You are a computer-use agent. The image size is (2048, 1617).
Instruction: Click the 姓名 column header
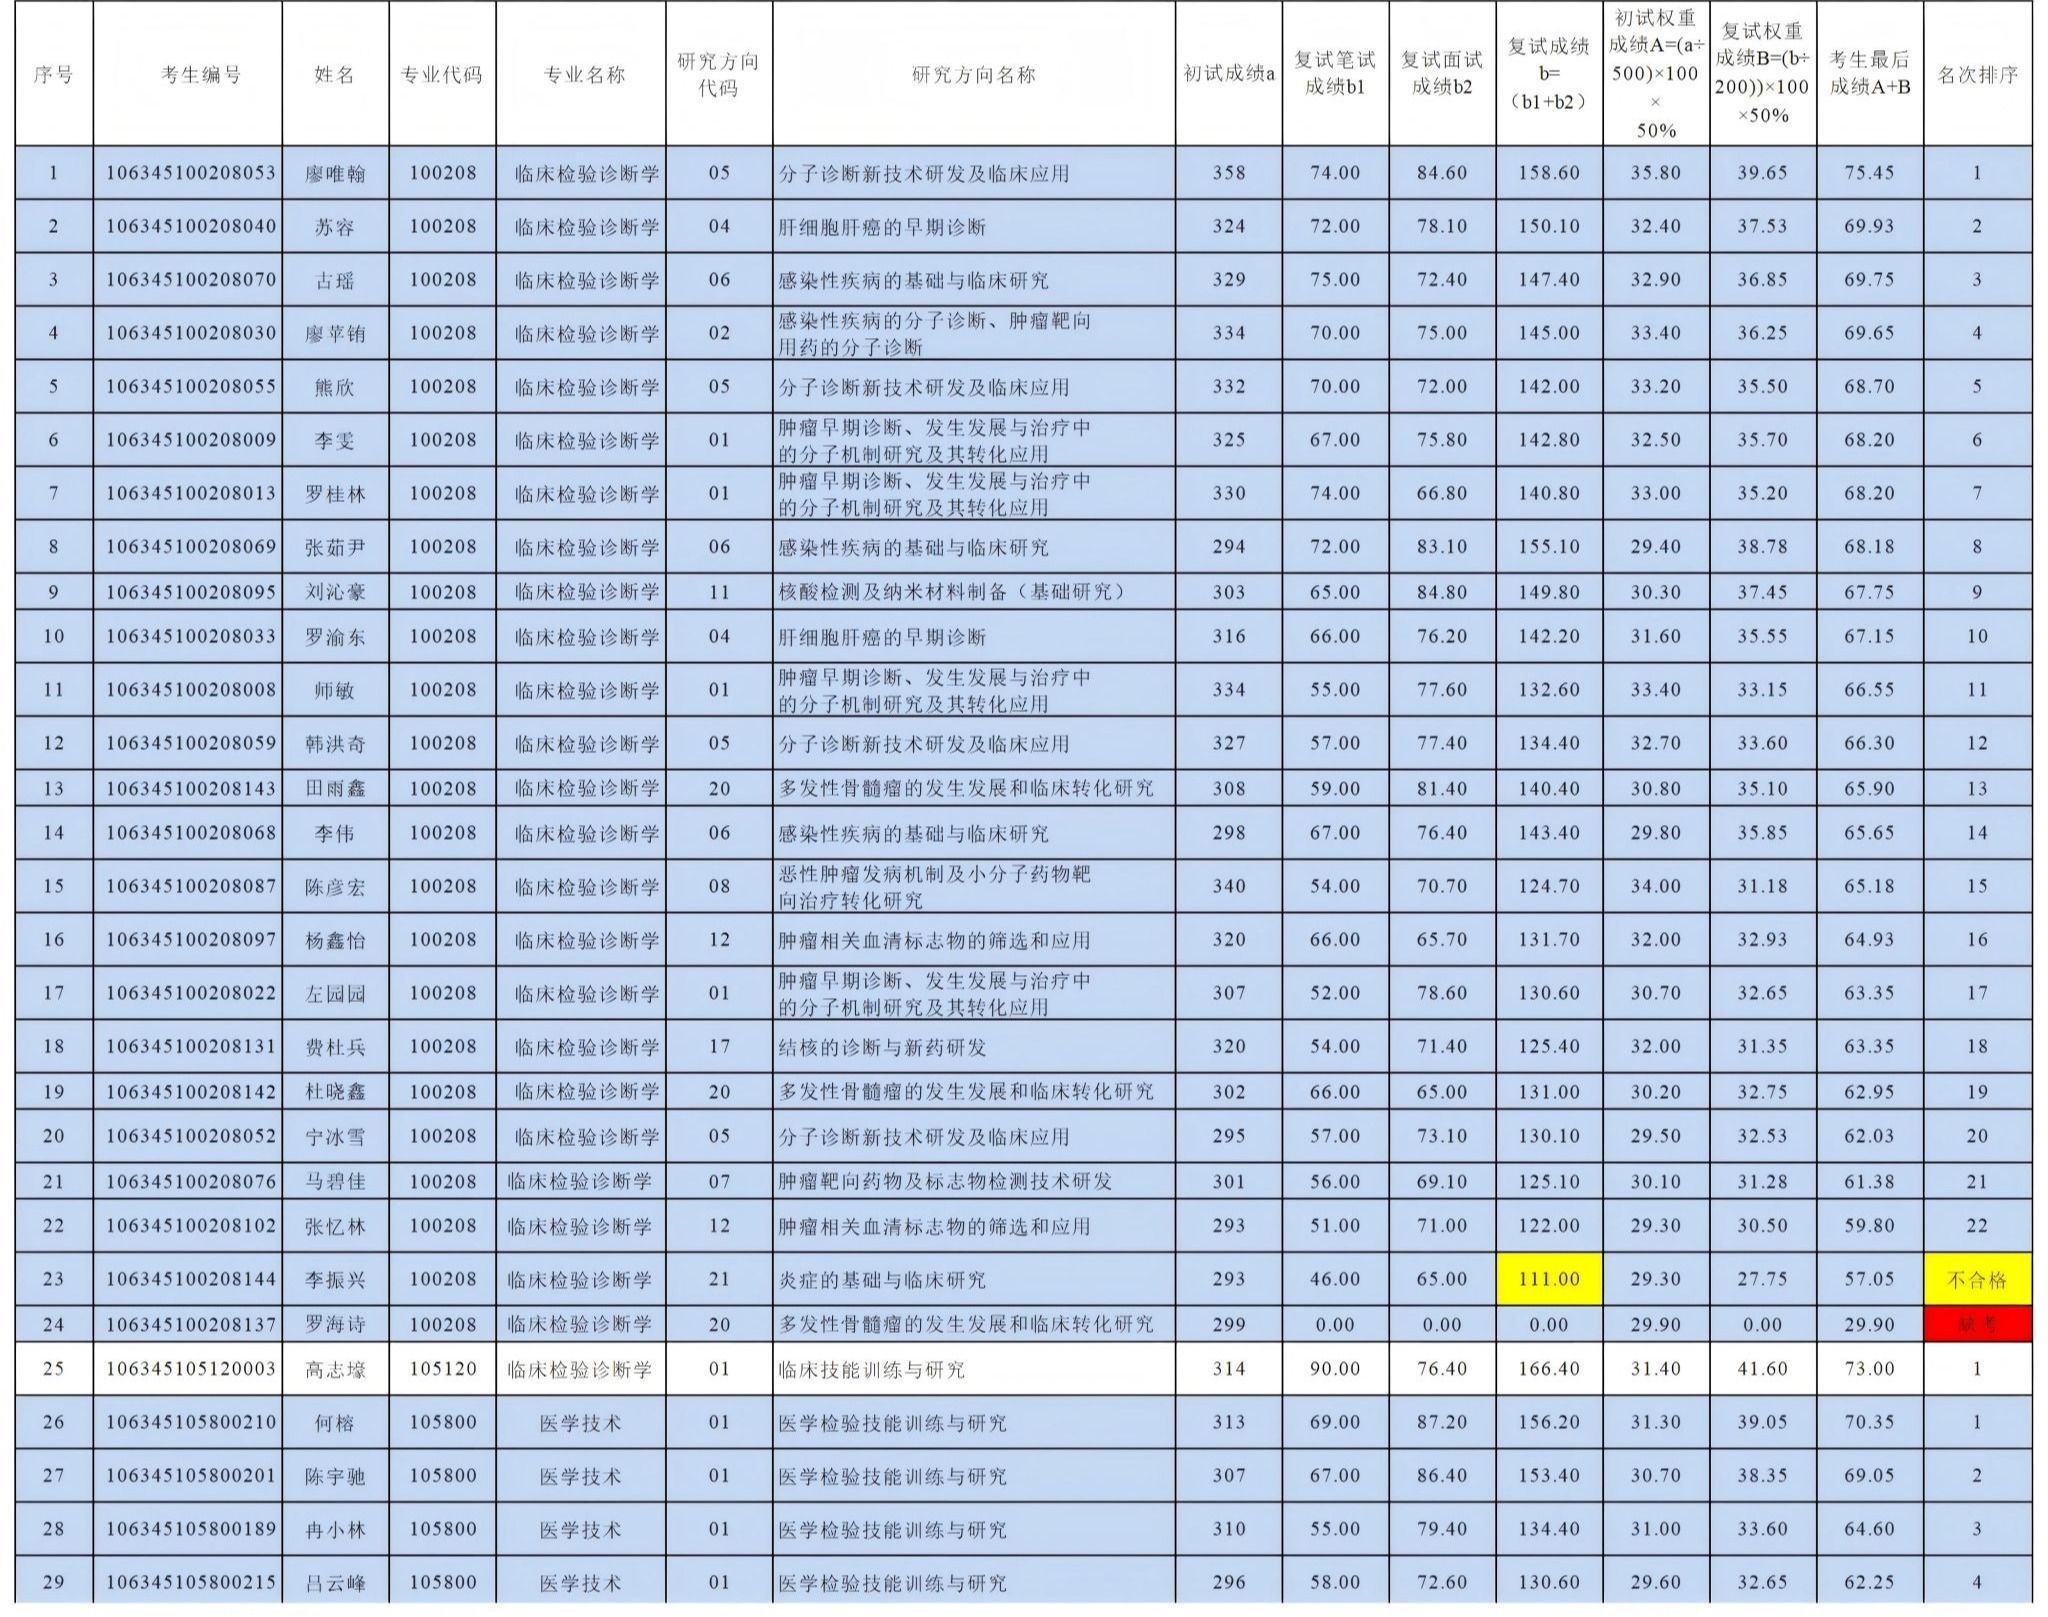[x=334, y=75]
